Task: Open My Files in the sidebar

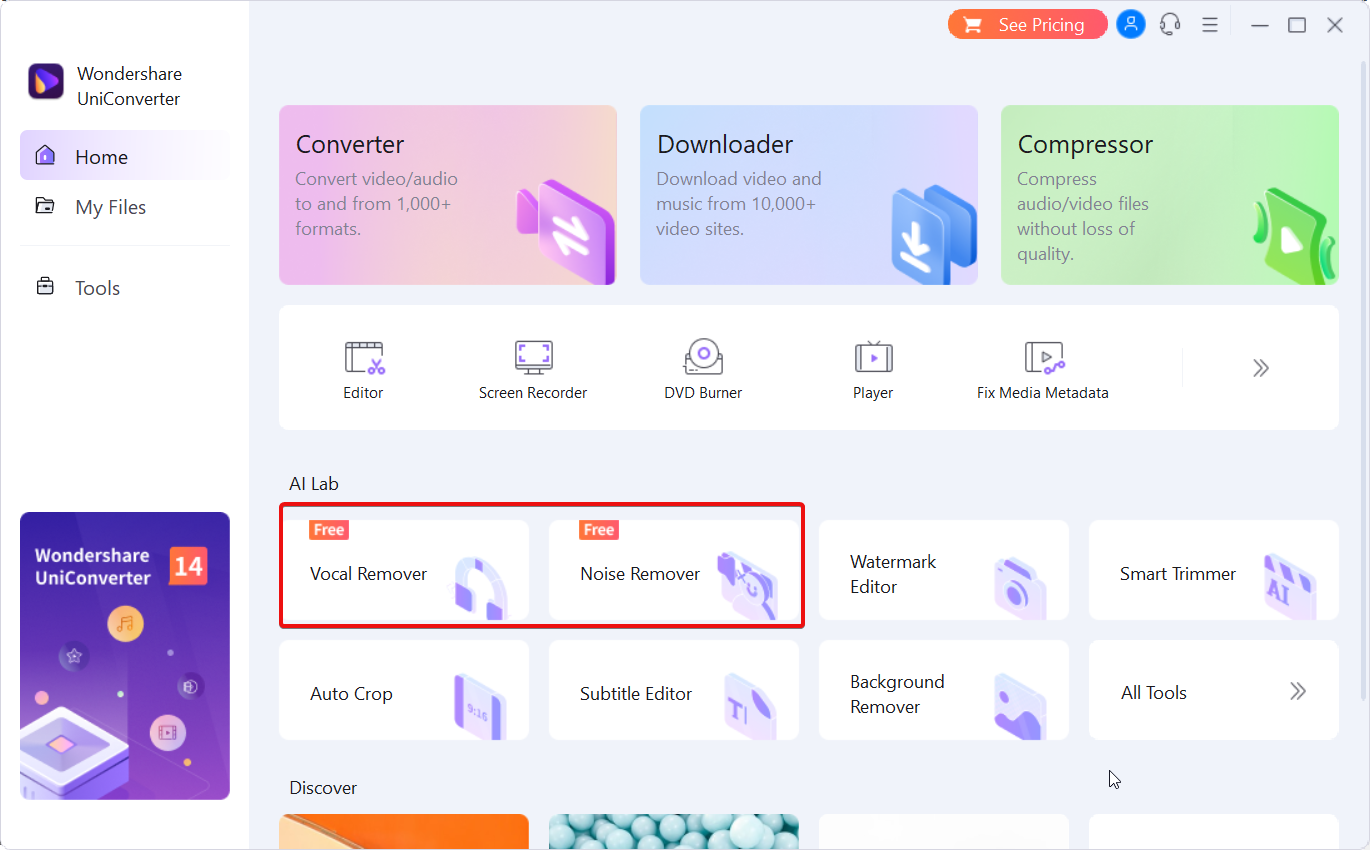Action: click(125, 207)
